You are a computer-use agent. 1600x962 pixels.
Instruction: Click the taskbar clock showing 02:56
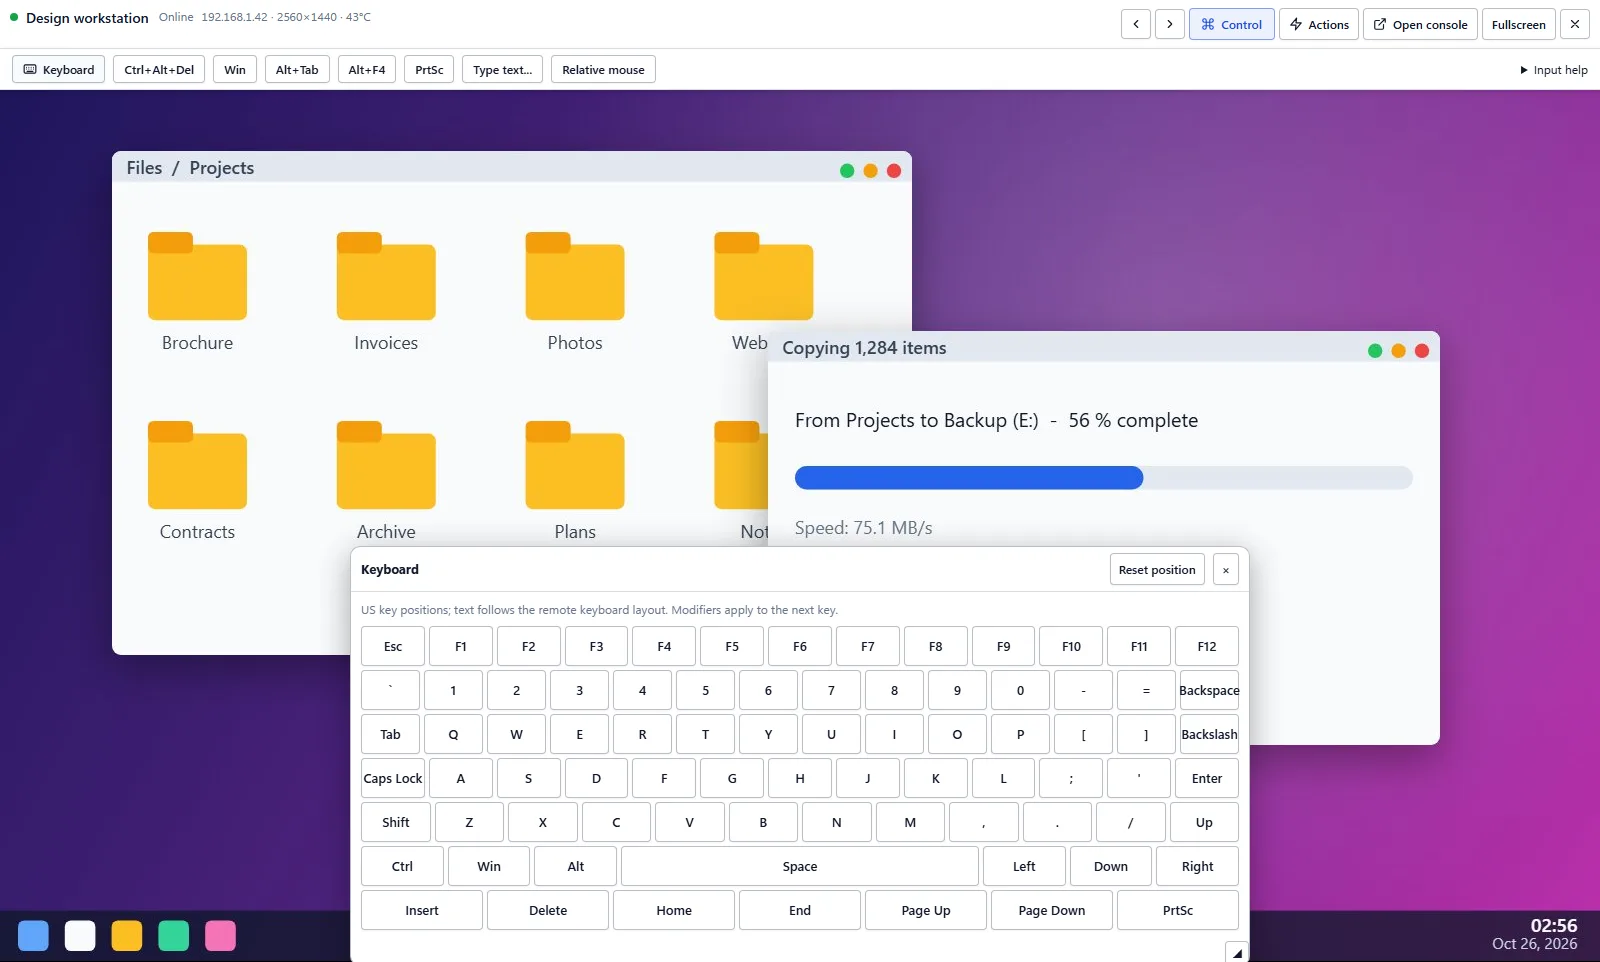(1554, 926)
